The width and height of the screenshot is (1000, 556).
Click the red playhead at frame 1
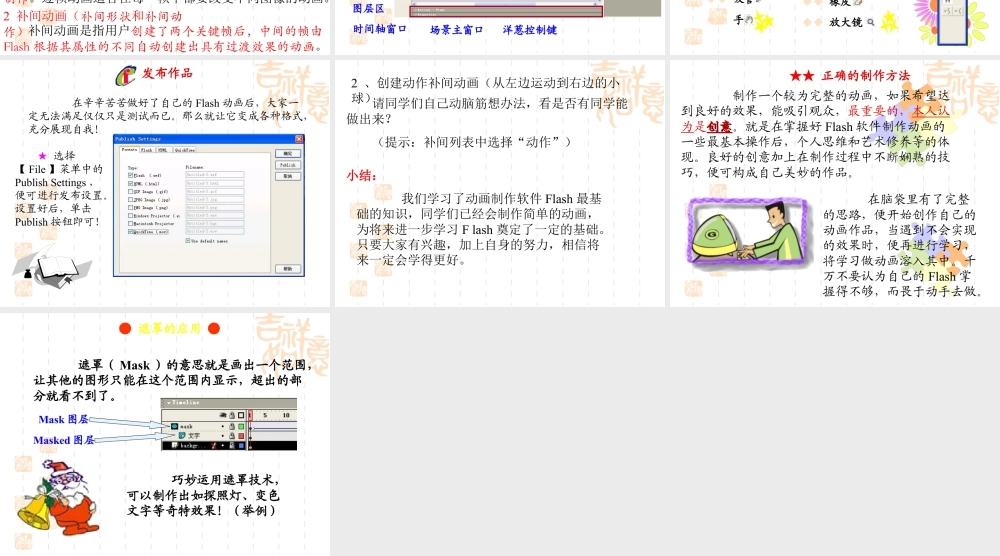[x=250, y=415]
